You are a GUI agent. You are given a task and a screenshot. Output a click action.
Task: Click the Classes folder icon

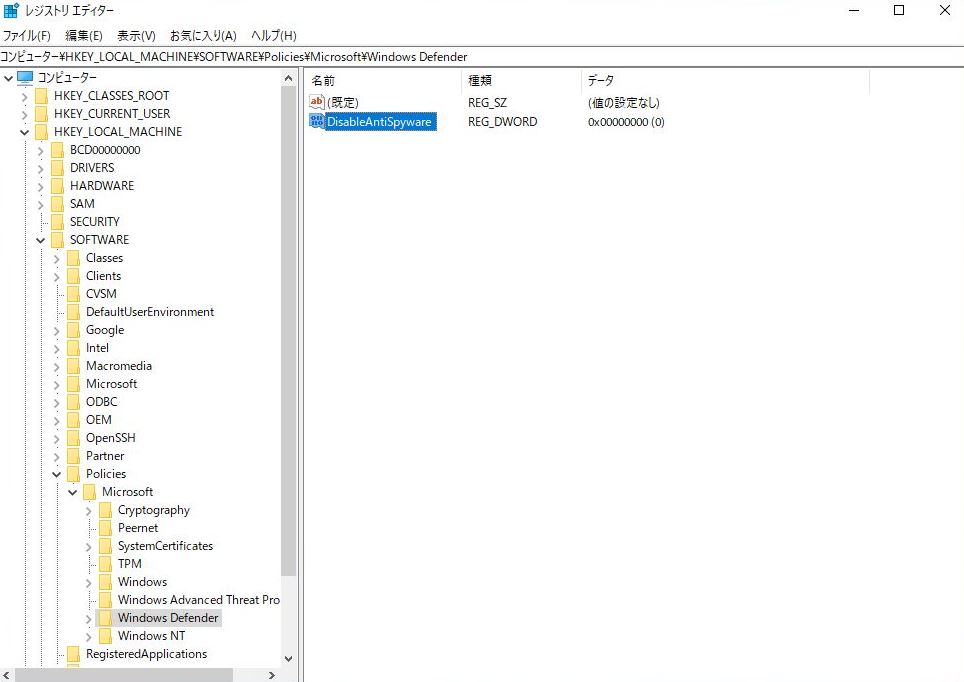click(74, 258)
